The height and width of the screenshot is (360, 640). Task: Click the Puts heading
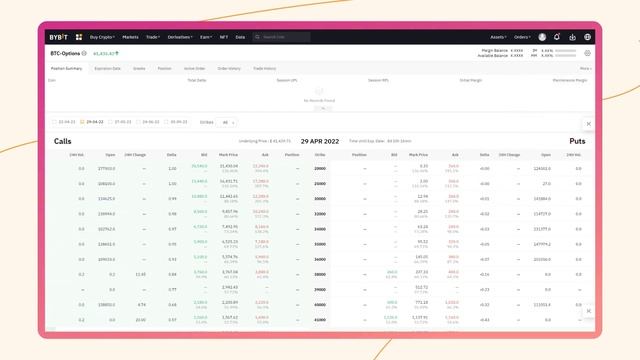577,141
